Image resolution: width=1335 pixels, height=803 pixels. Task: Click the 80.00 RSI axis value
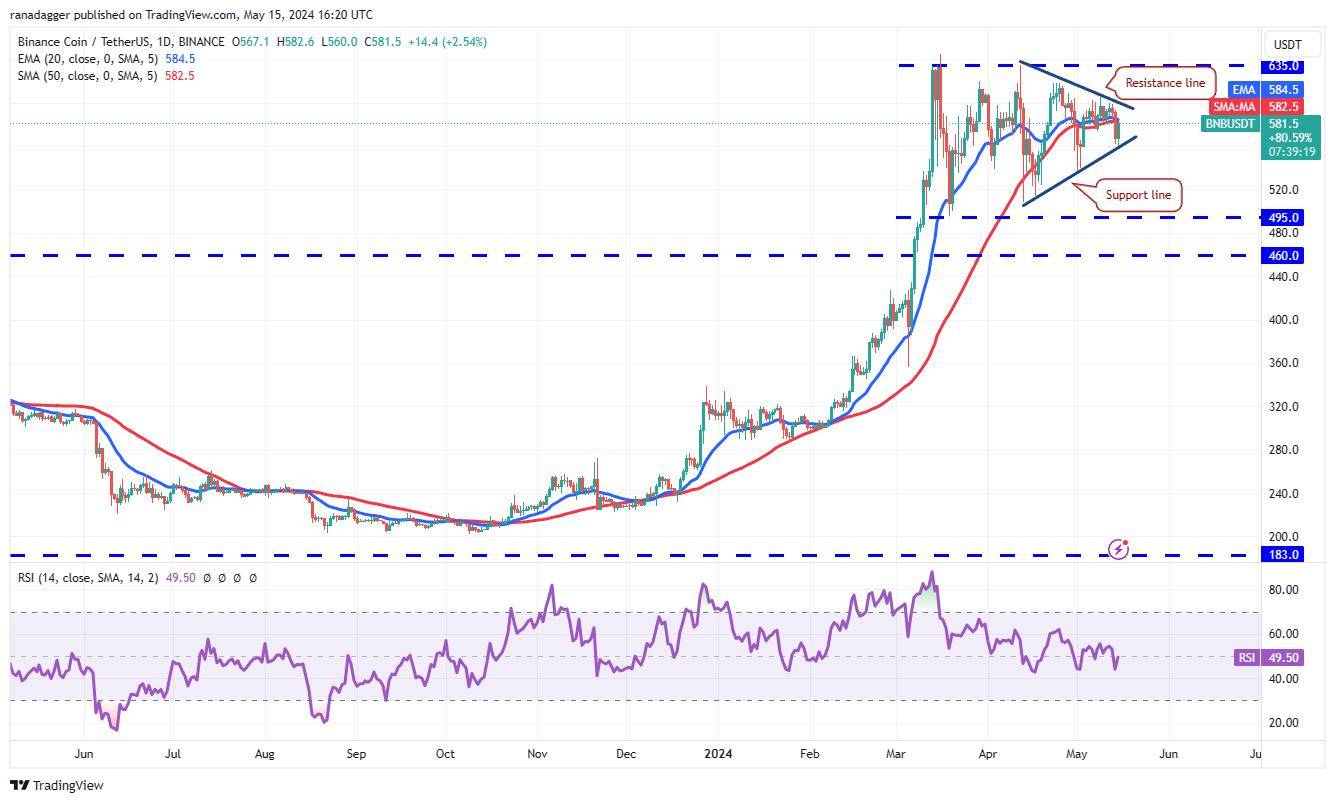[1283, 590]
